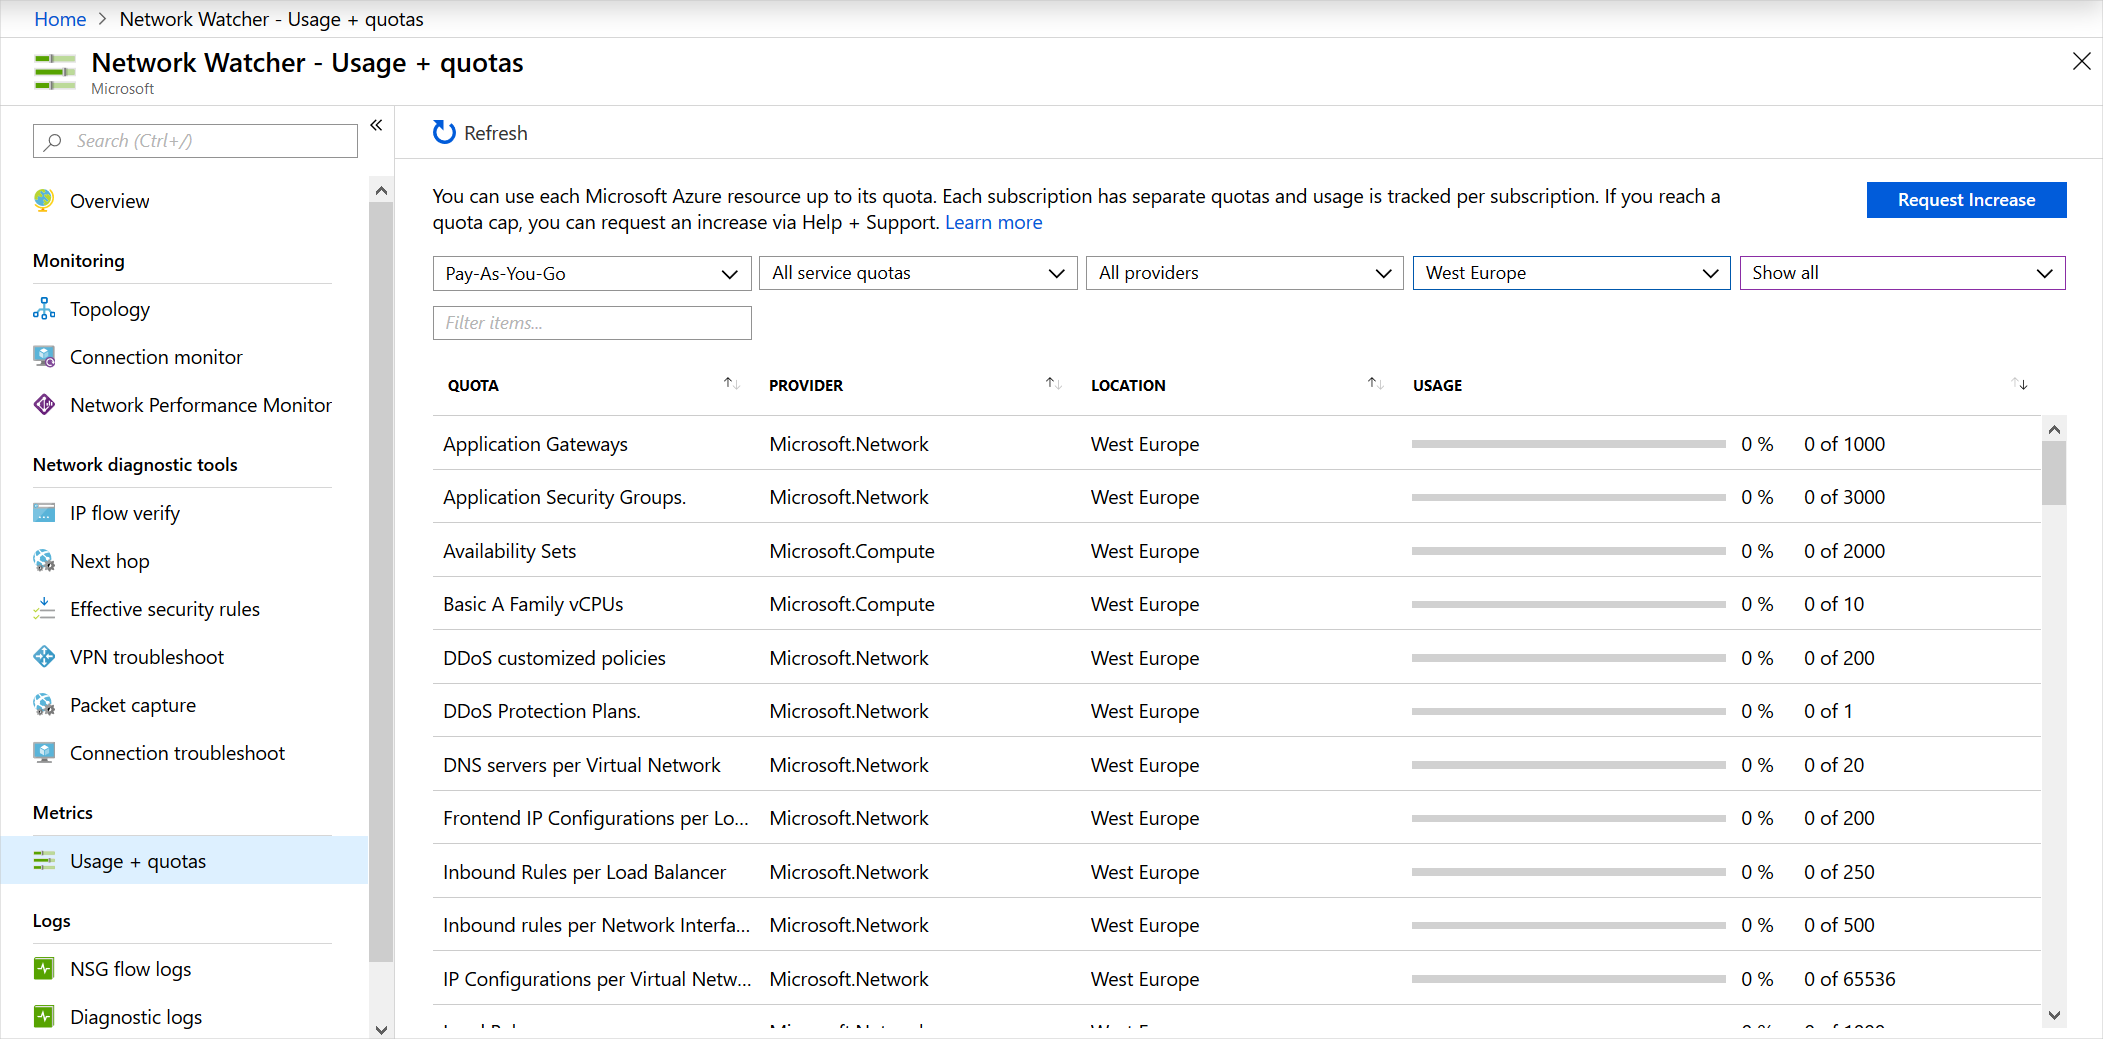This screenshot has width=2103, height=1039.
Task: Select Usage + quotas menu item
Action: point(184,861)
